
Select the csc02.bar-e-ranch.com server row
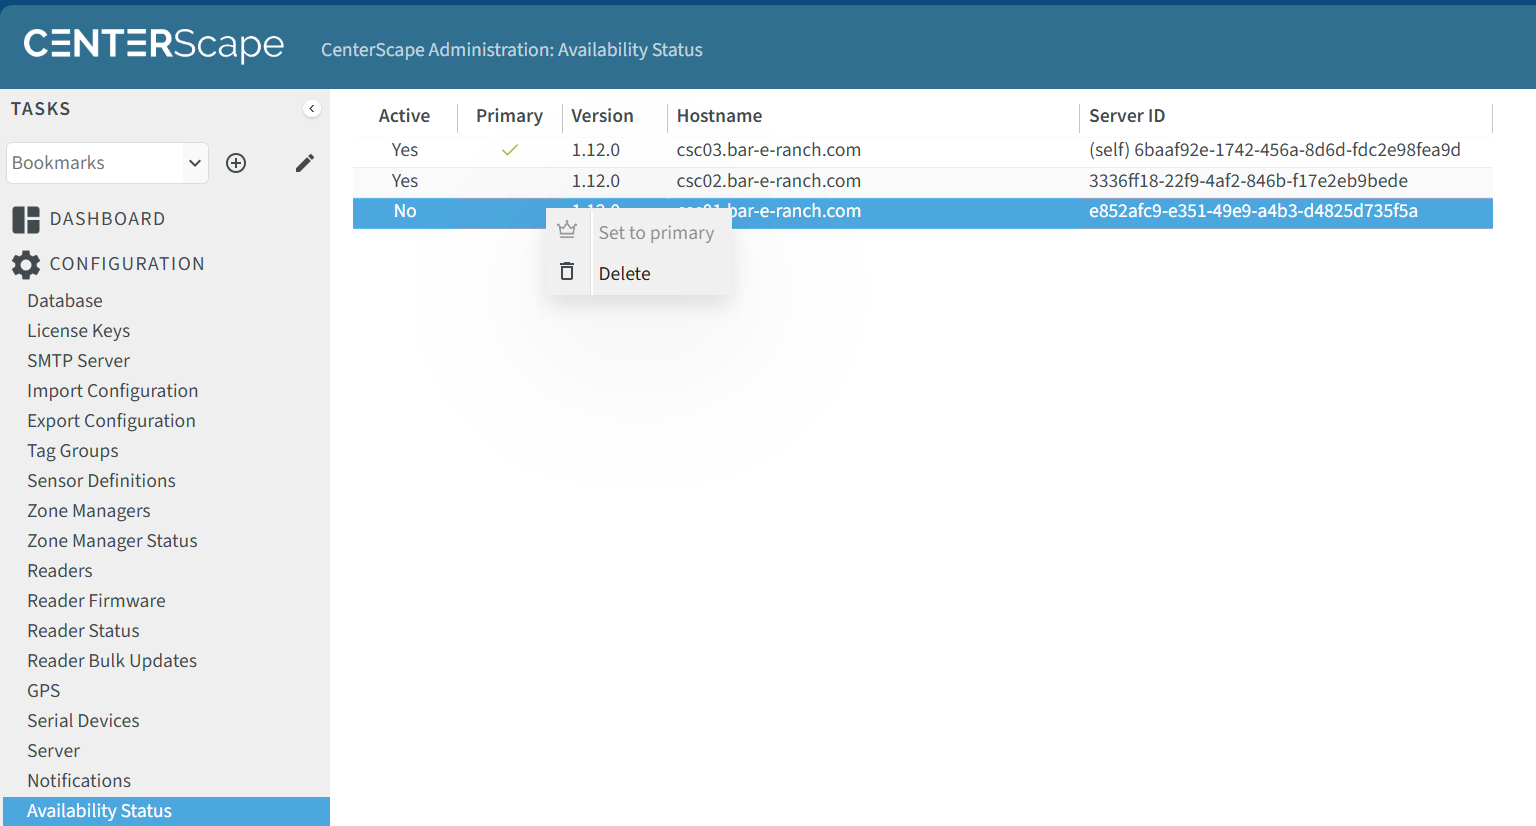coord(768,181)
